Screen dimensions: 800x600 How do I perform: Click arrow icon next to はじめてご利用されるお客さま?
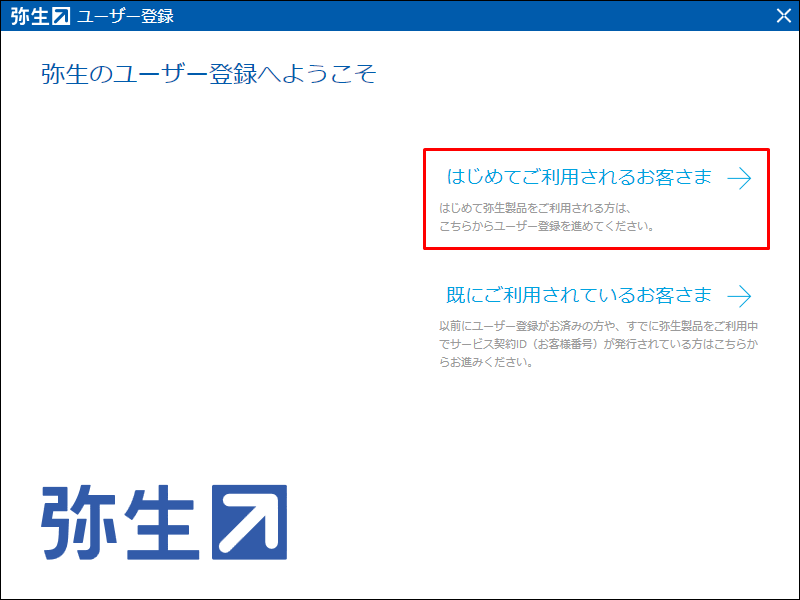(739, 178)
